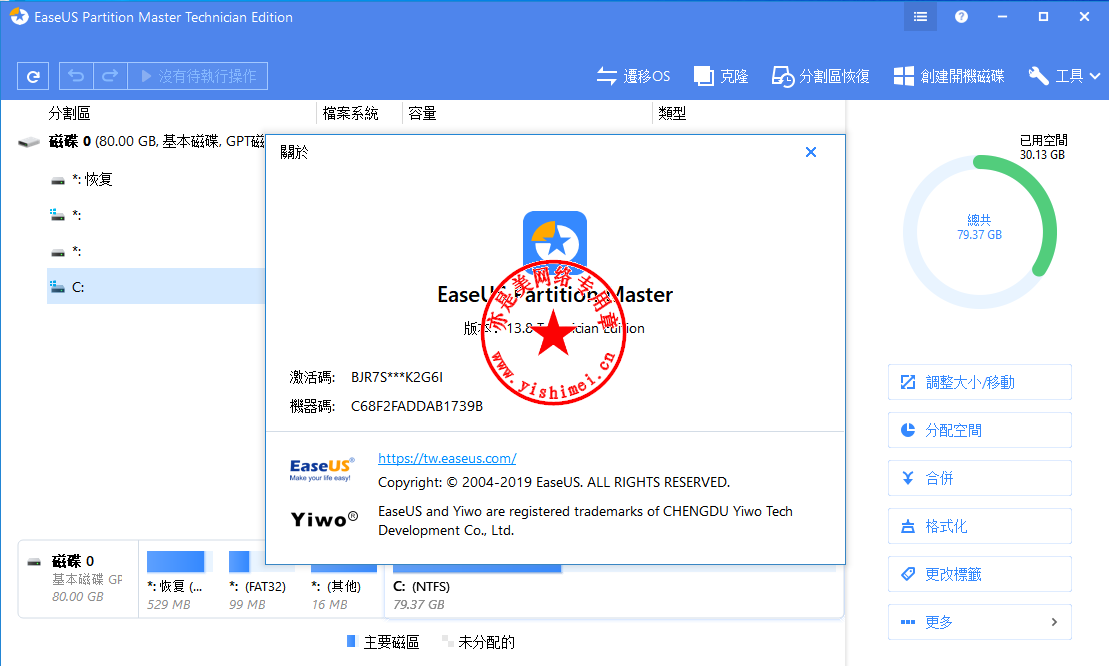The height and width of the screenshot is (666, 1109).
Task: Select the 恢復 529 MB partition block
Action: tap(180, 581)
